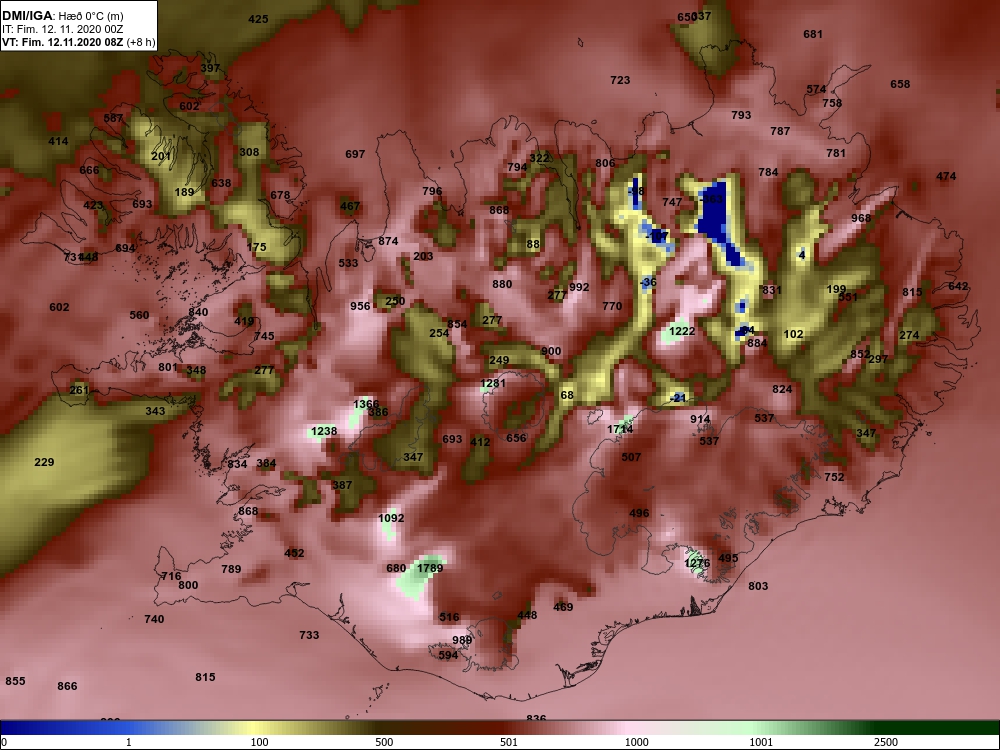Click the map value 752

click(x=834, y=477)
